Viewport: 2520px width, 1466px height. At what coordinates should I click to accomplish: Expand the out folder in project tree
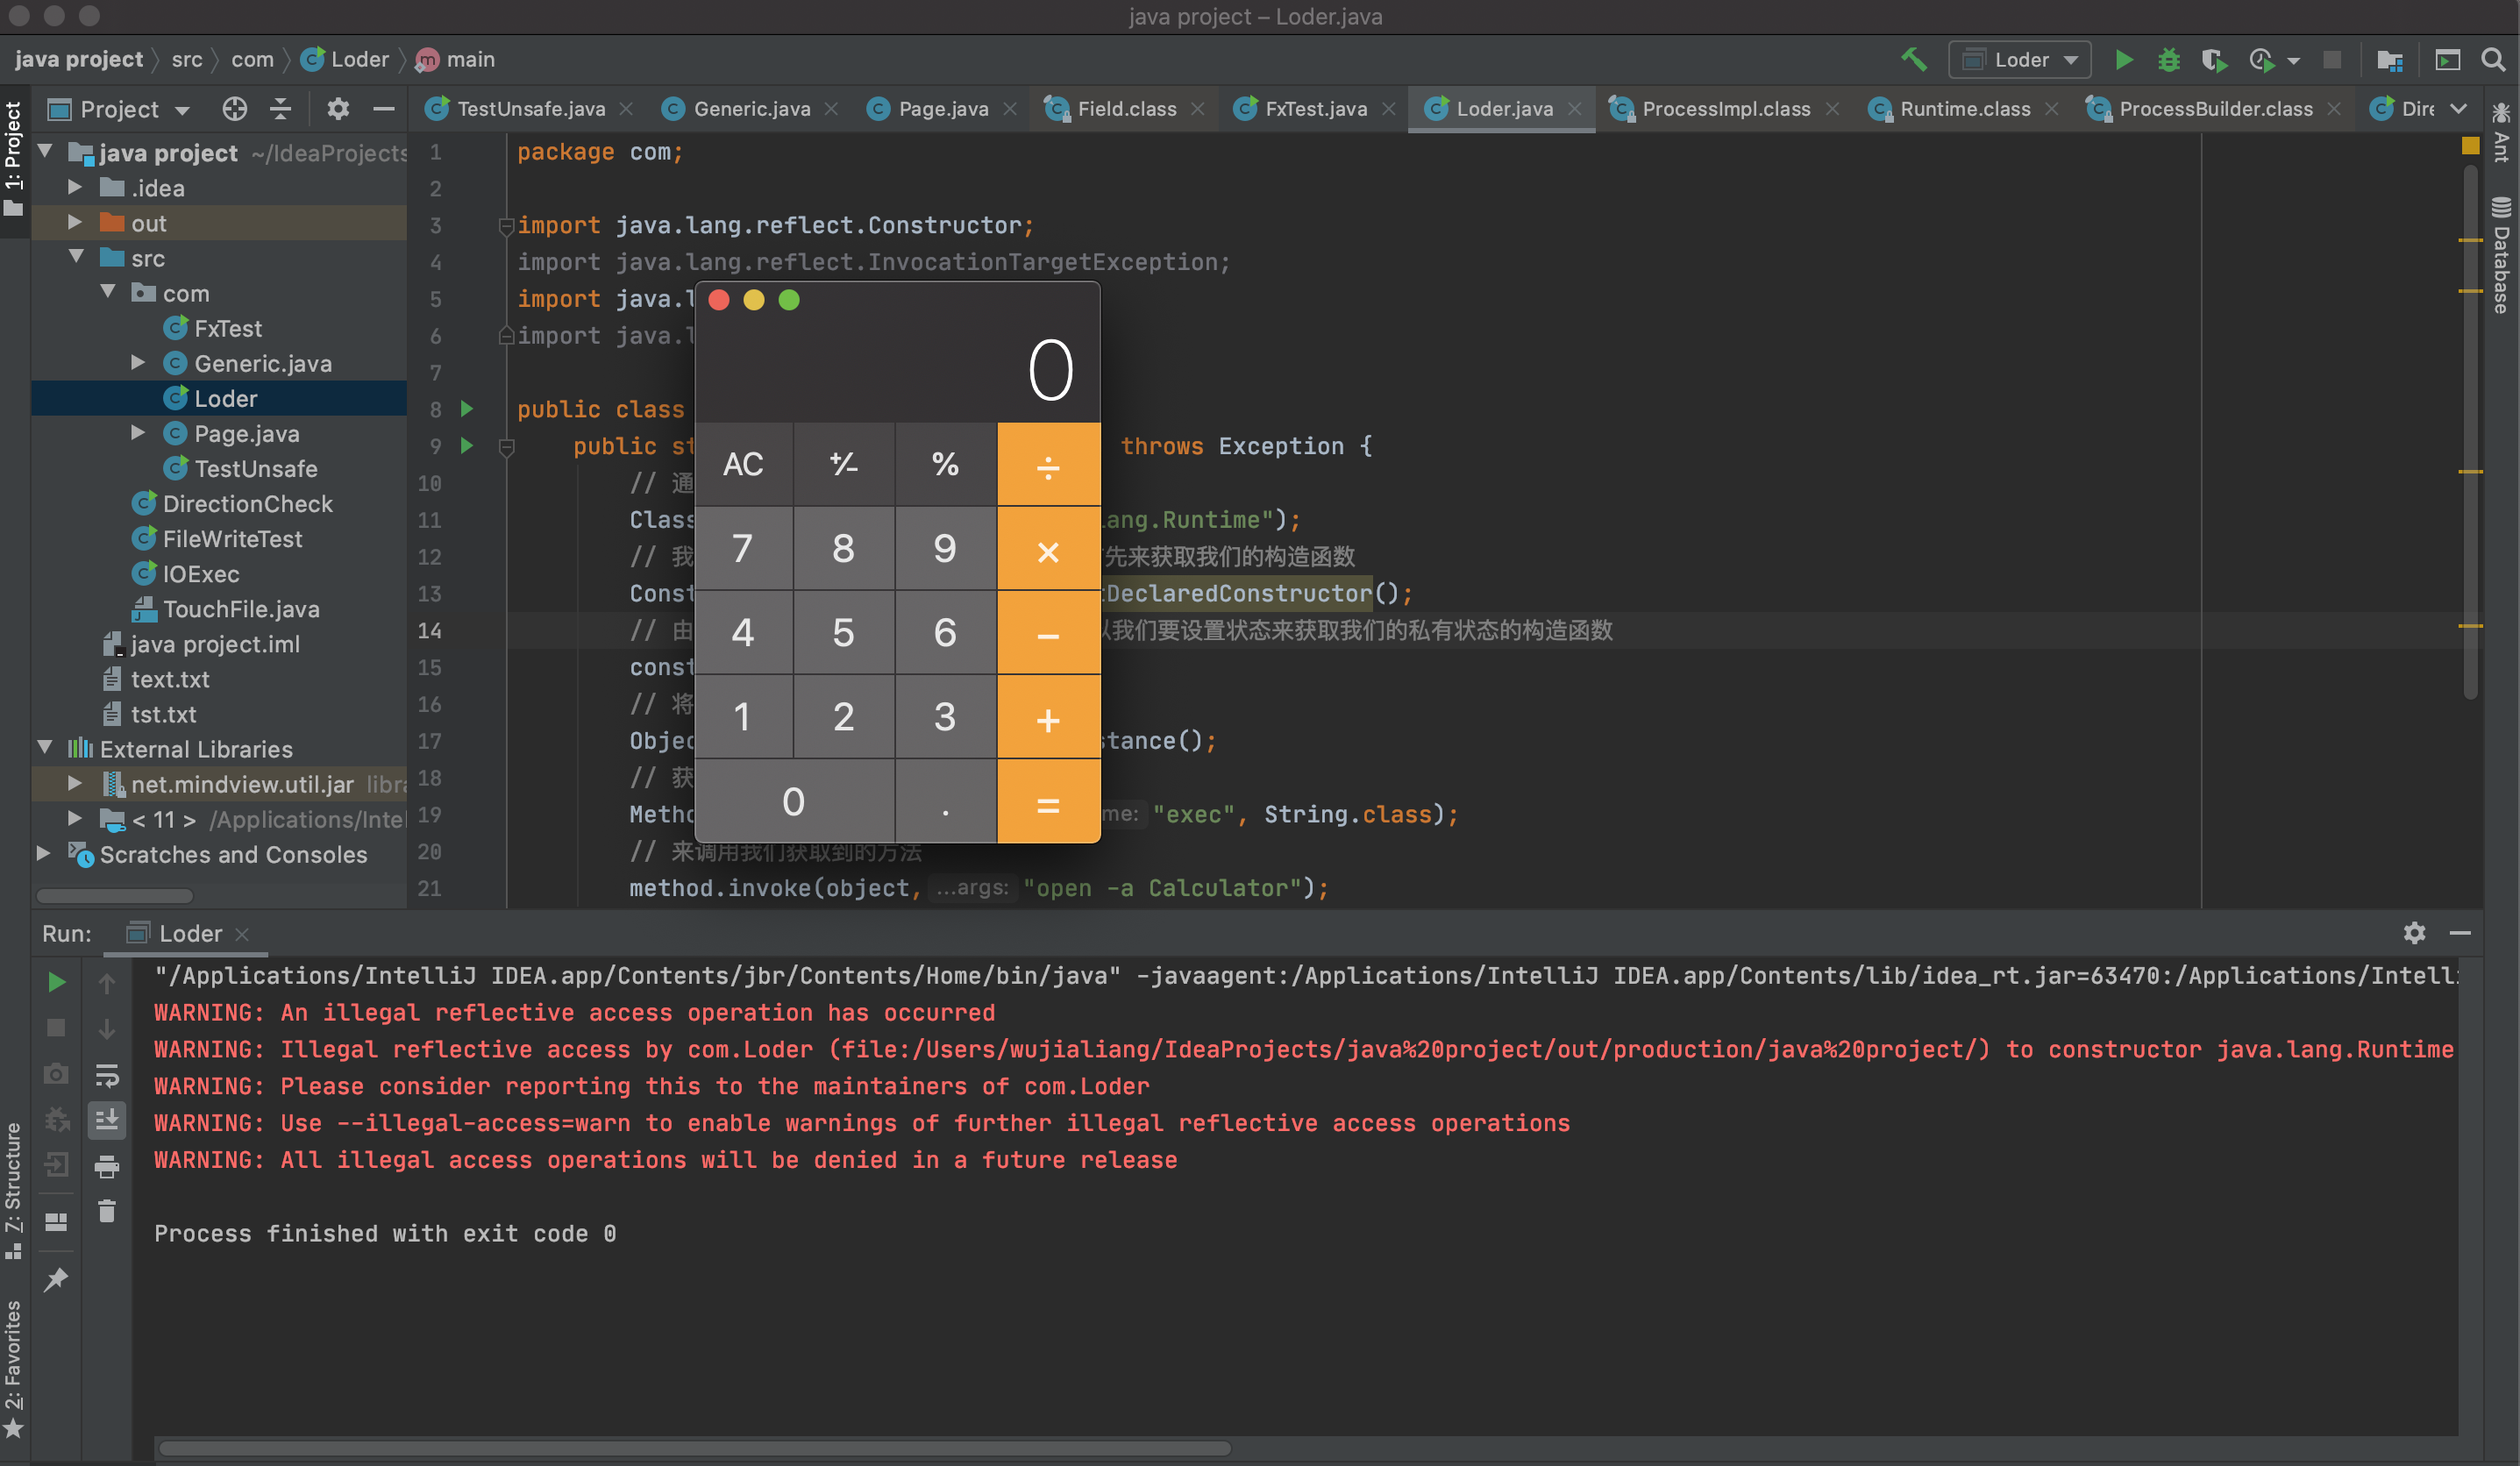point(75,223)
